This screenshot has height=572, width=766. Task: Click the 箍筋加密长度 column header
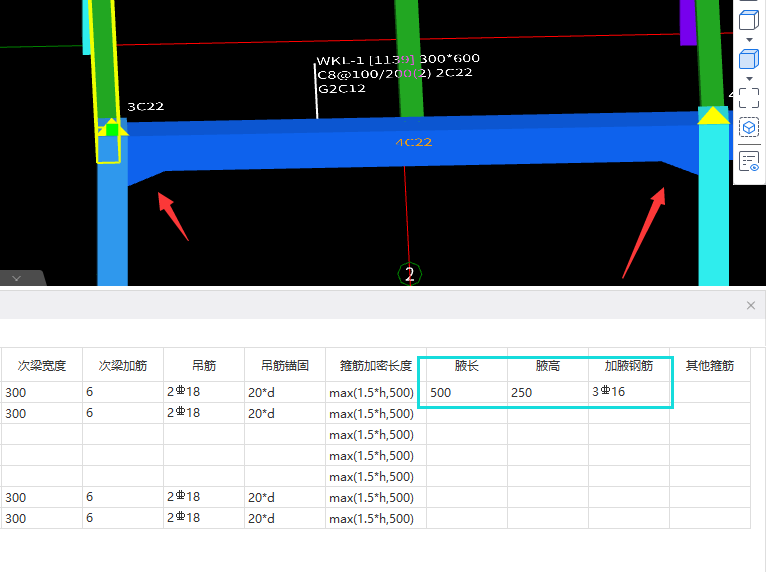[x=376, y=365]
